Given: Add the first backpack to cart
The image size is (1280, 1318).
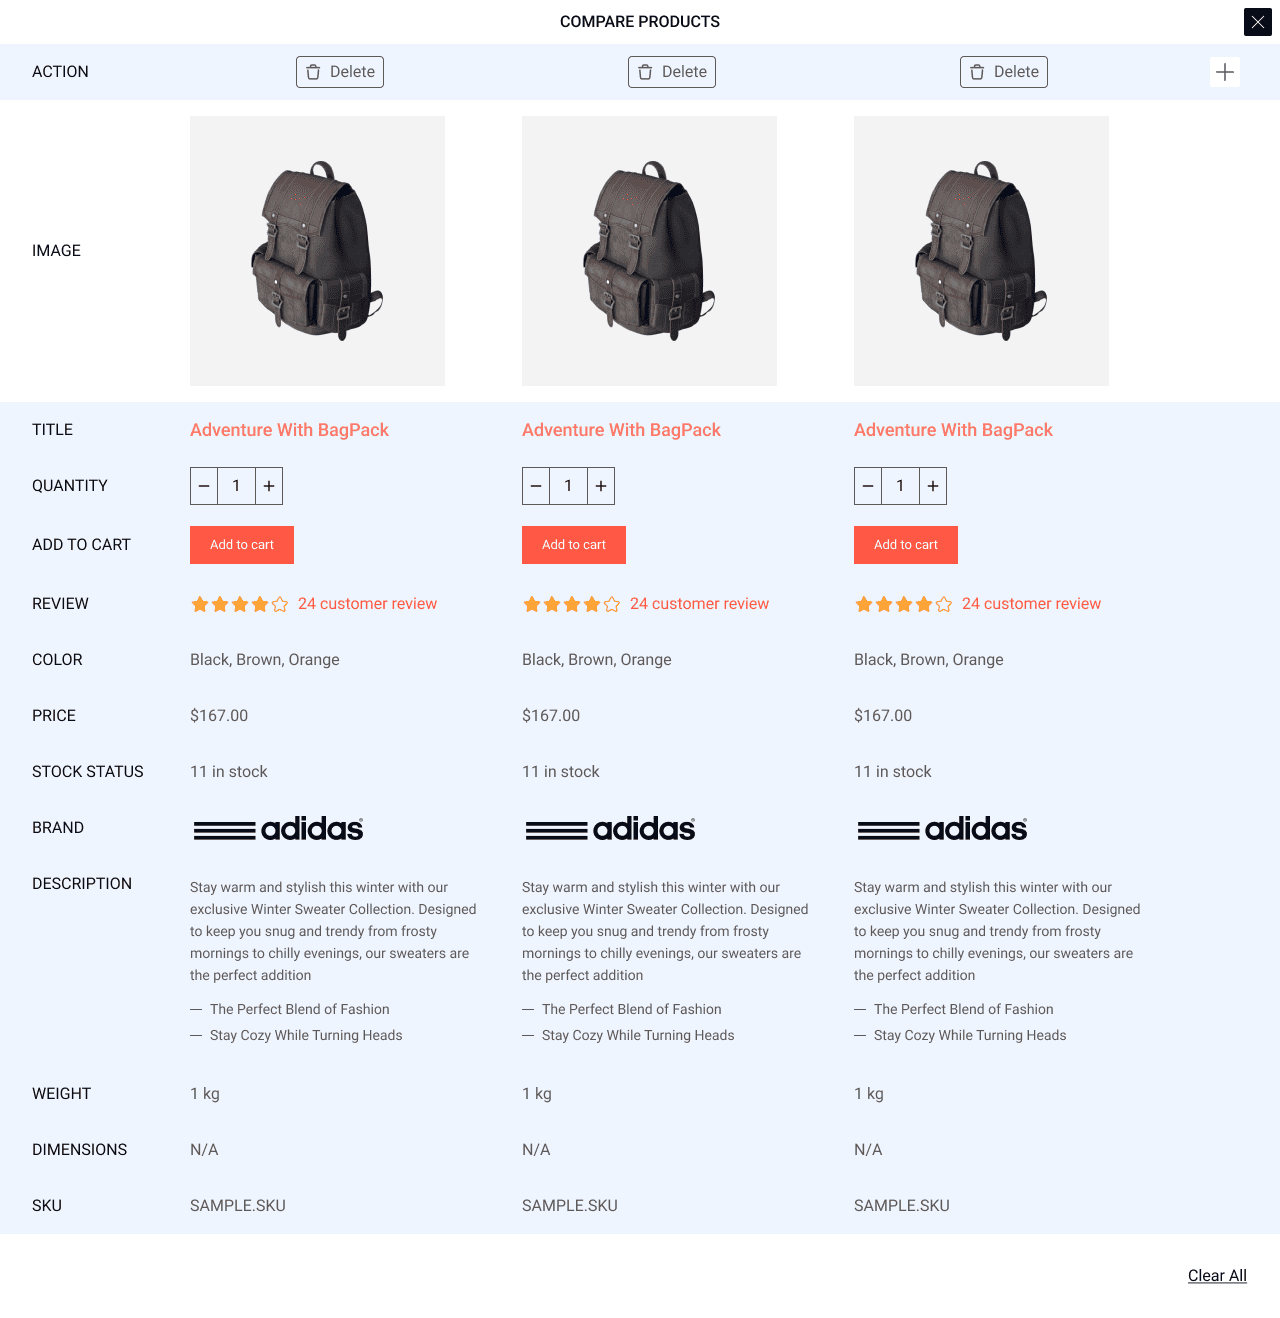Looking at the screenshot, I should (242, 545).
